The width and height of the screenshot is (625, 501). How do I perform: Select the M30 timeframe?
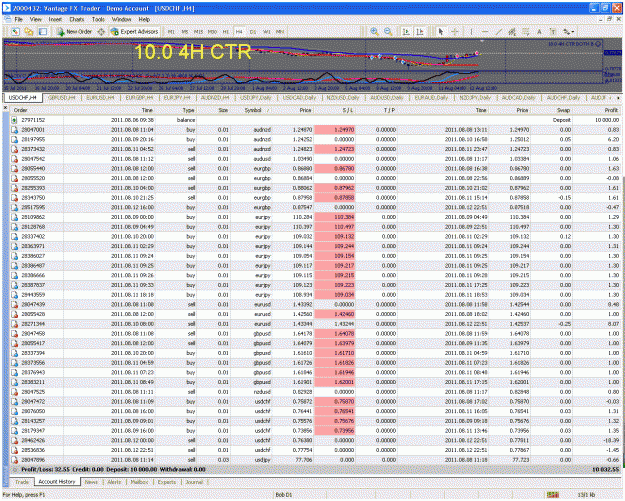pyautogui.click(x=212, y=32)
